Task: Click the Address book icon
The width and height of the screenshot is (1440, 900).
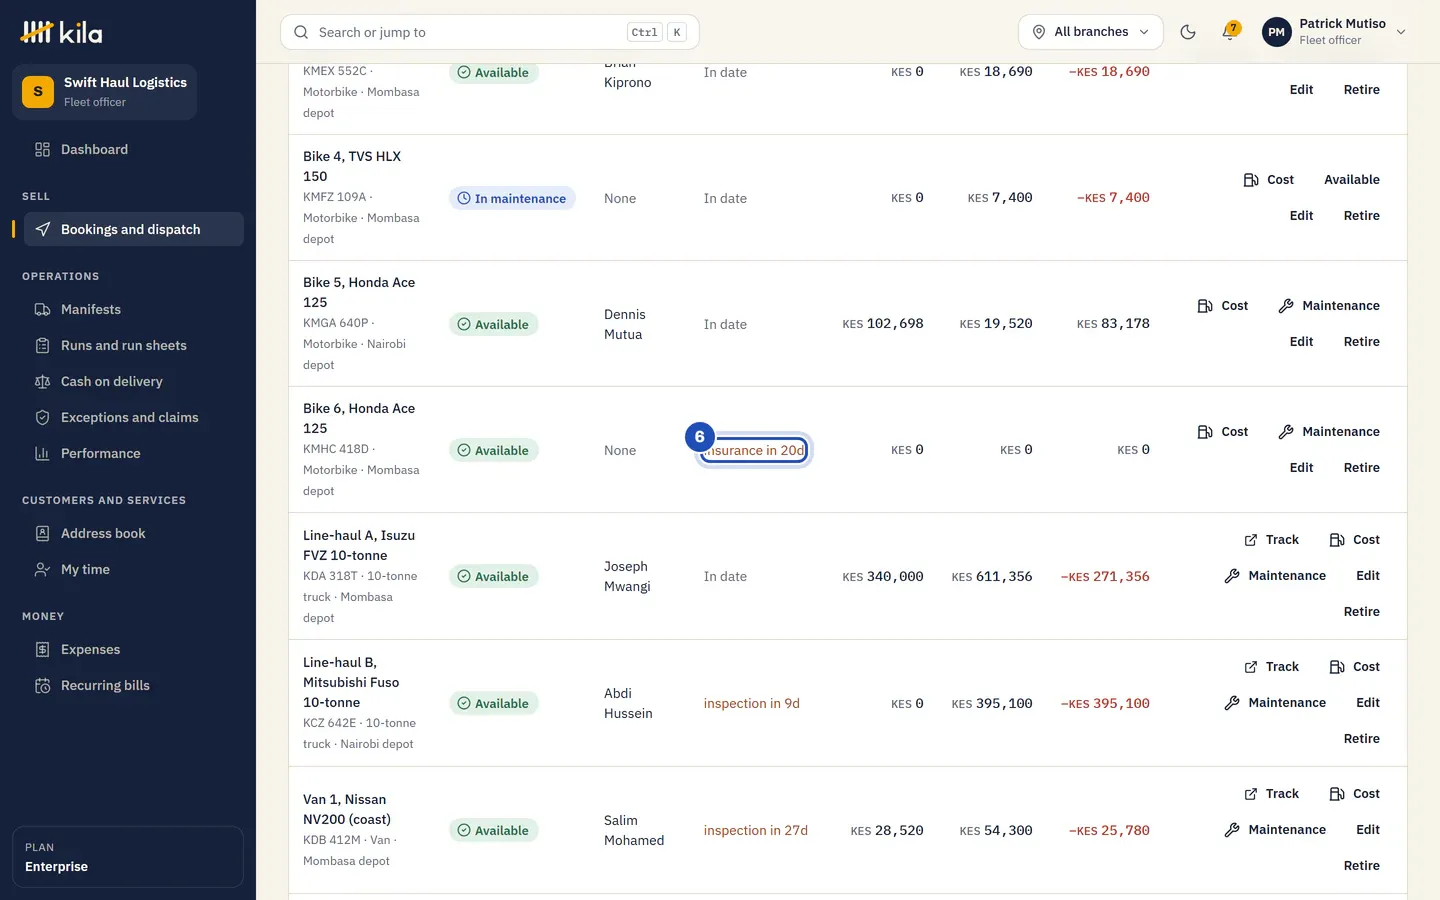Action: pos(42,533)
